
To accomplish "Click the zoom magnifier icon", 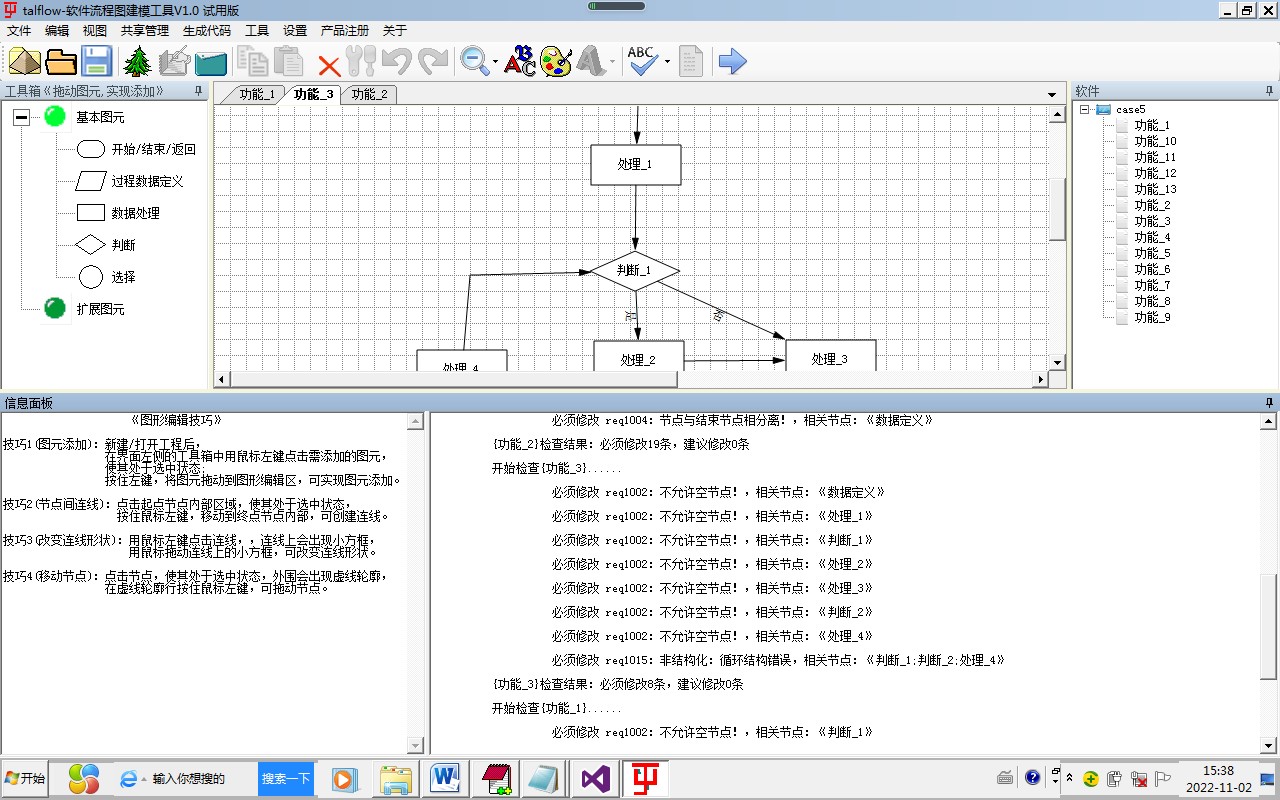I will point(474,62).
